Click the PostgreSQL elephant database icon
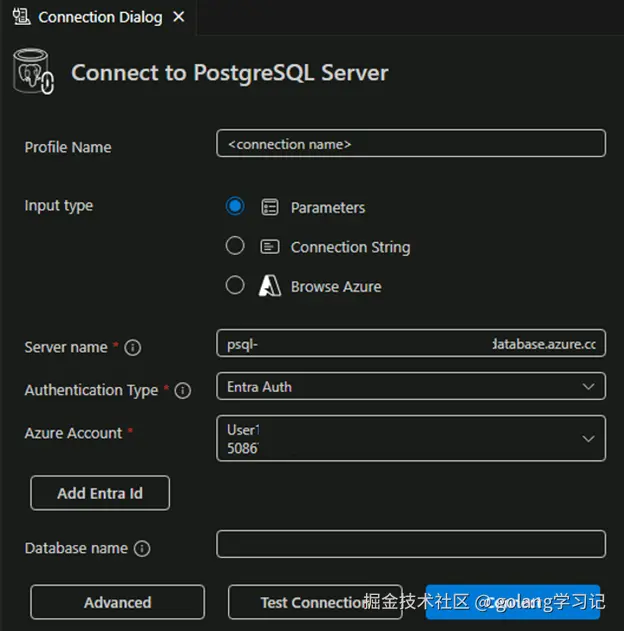 (34, 74)
